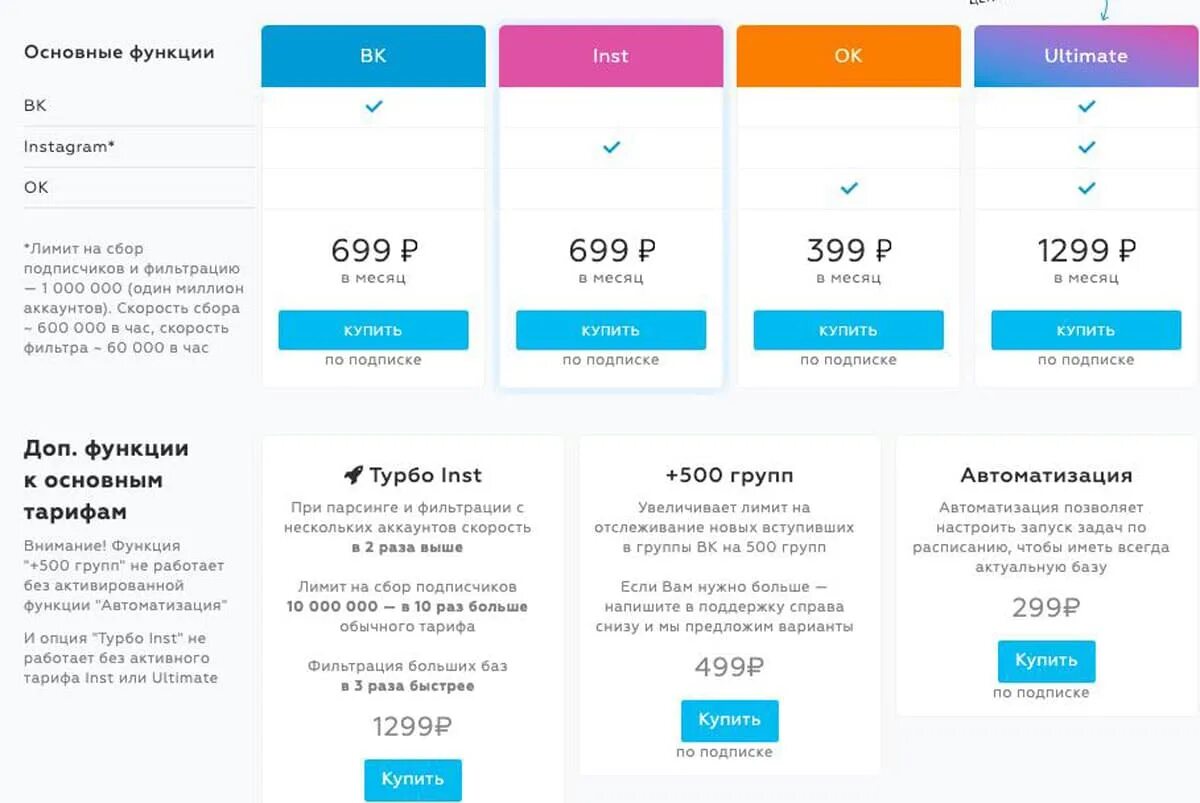Buy the Ultimate plan for 1299 ₽

point(1086,330)
